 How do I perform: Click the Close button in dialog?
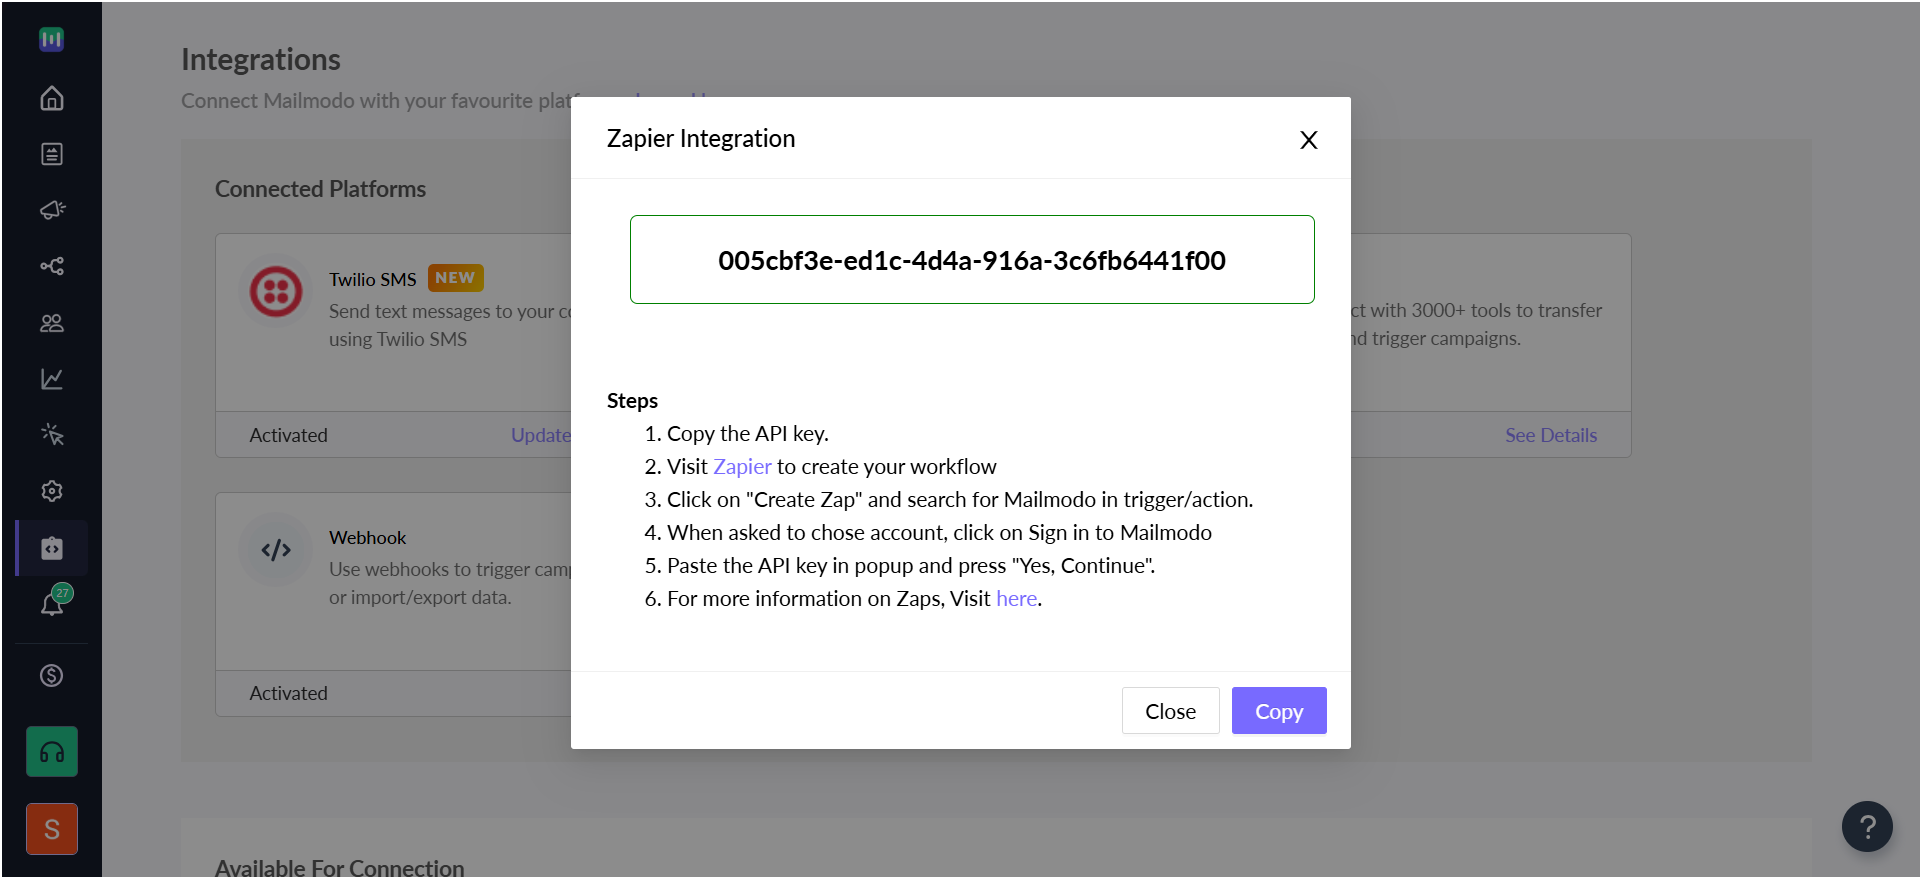(1170, 711)
